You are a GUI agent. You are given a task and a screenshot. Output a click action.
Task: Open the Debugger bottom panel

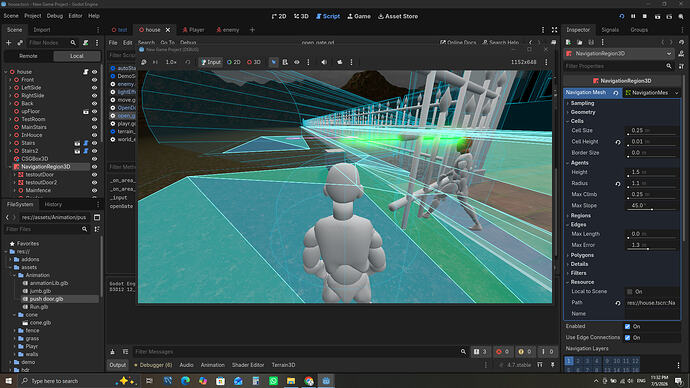tap(153, 365)
